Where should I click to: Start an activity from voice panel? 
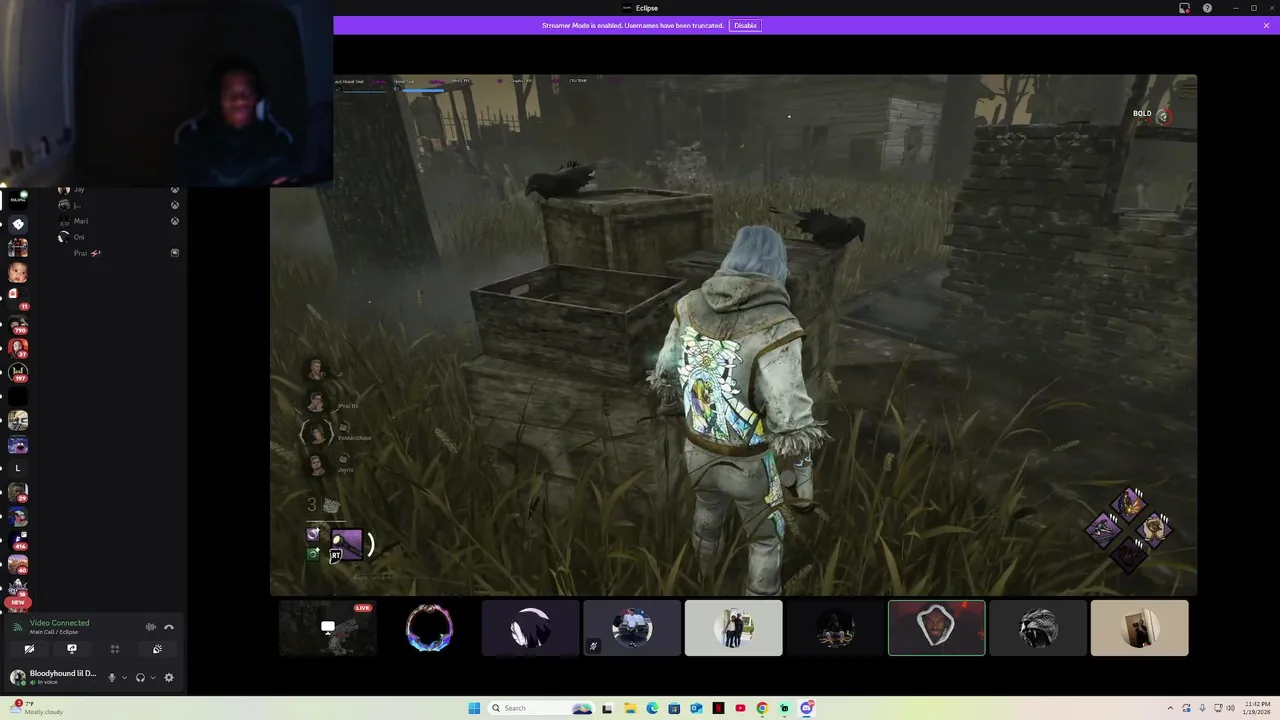(x=115, y=649)
